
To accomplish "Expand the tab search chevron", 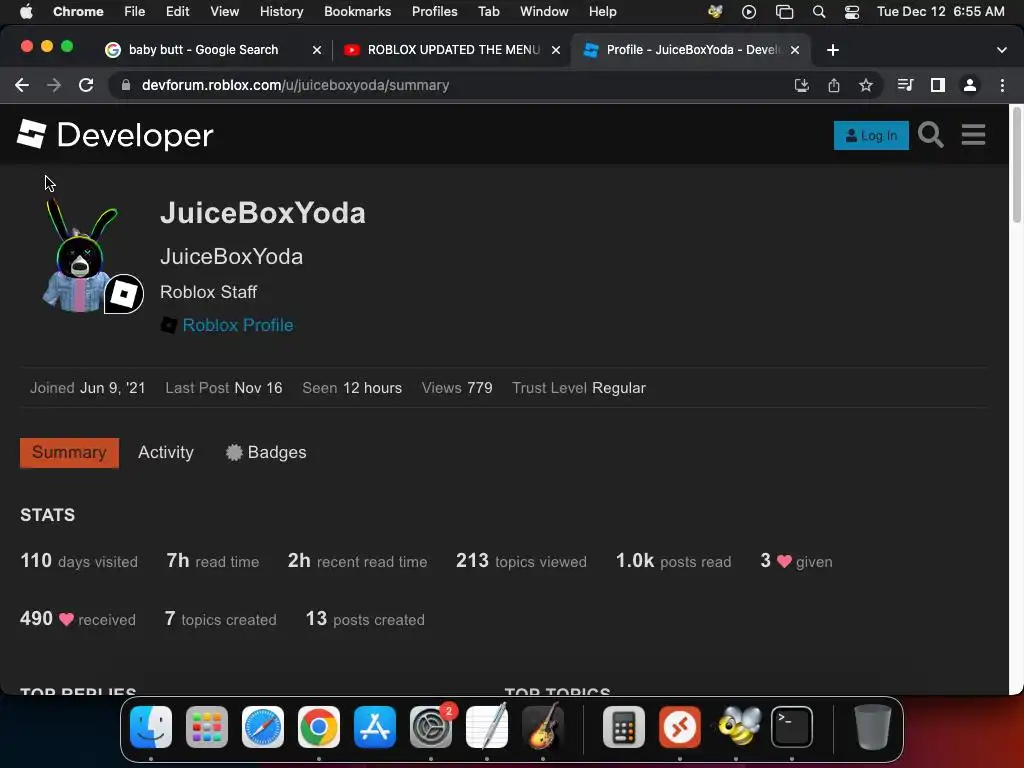I will (1002, 50).
